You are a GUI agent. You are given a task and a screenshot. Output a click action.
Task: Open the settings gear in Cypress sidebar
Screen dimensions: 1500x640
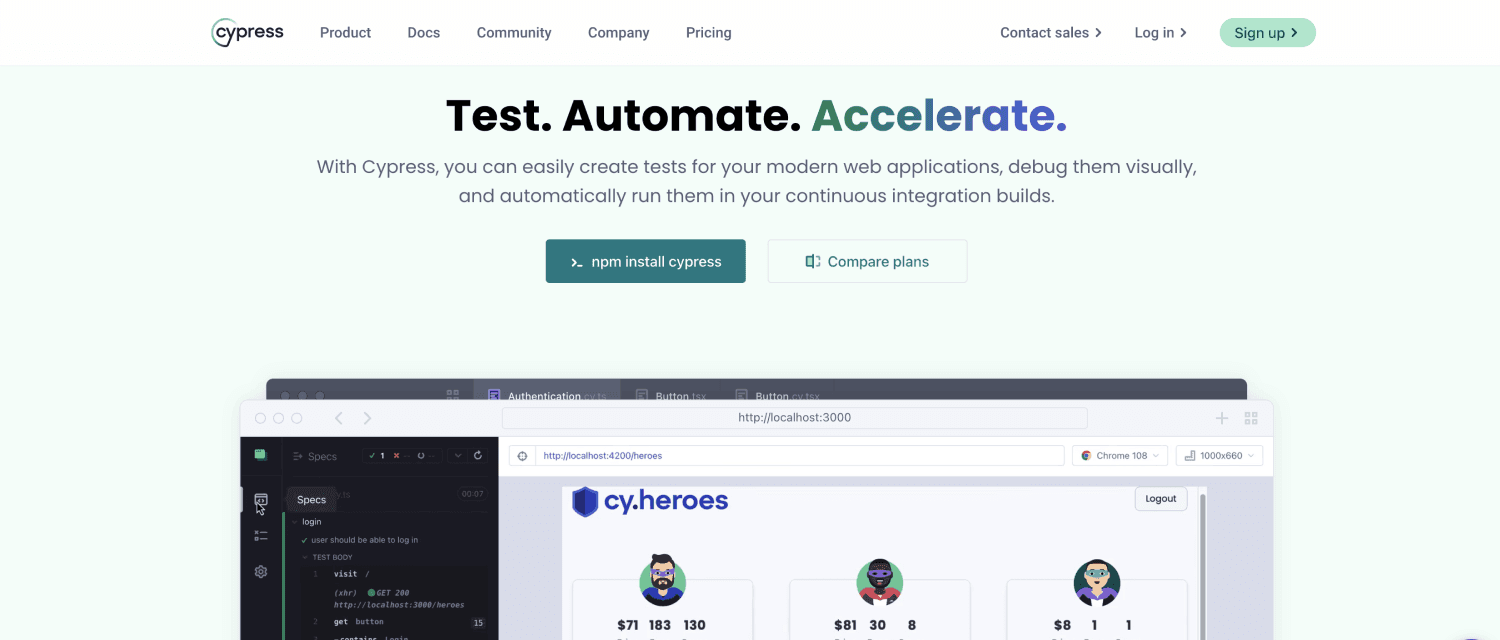[x=261, y=572]
